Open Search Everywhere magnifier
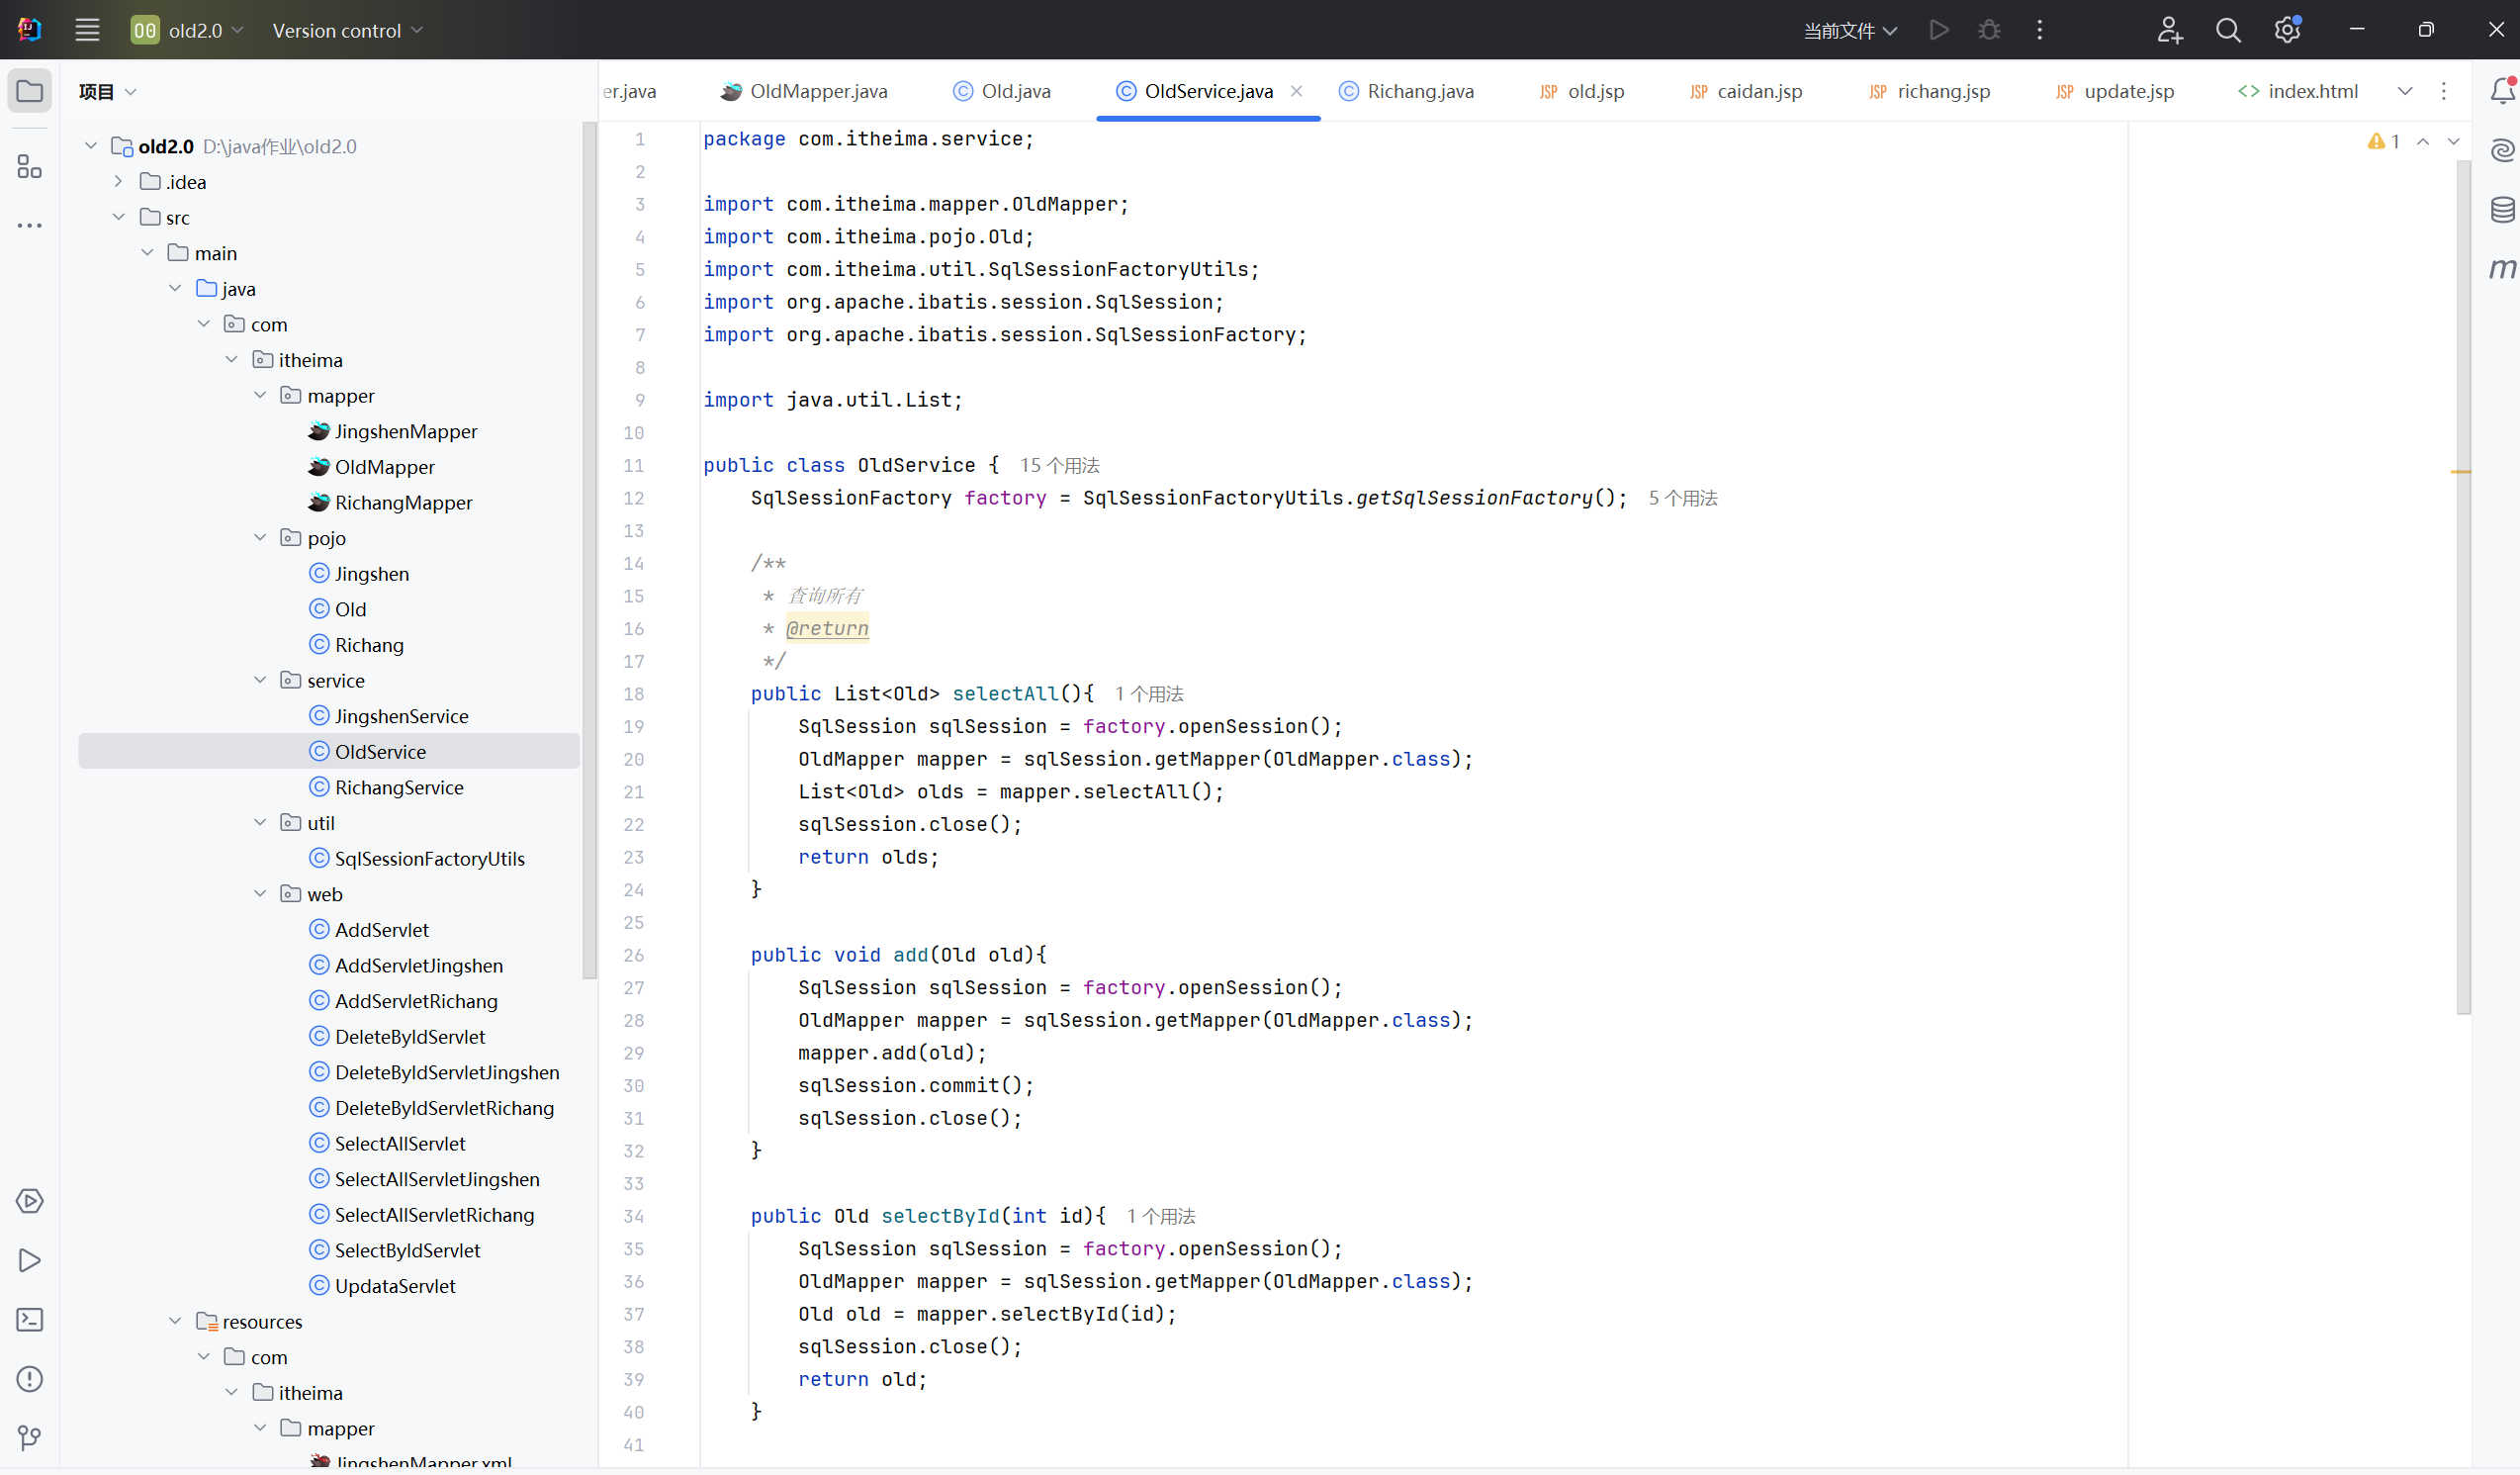This screenshot has width=2520, height=1475. [2228, 30]
